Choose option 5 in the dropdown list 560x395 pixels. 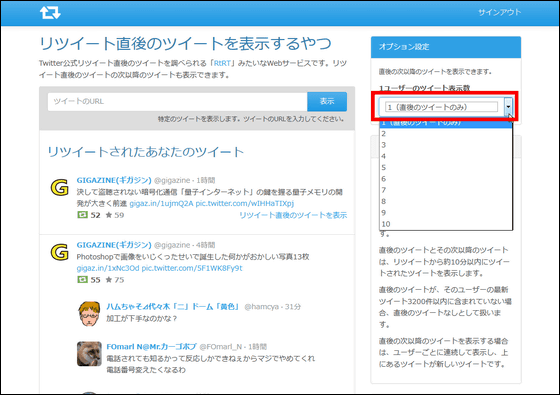click(x=446, y=168)
